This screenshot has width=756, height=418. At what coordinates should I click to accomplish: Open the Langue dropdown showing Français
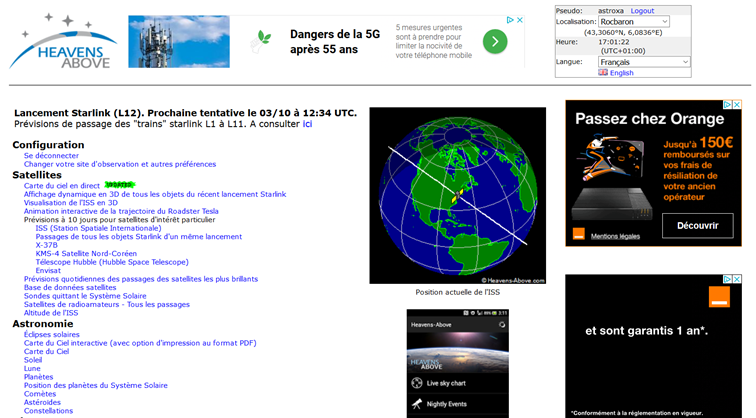pyautogui.click(x=644, y=62)
